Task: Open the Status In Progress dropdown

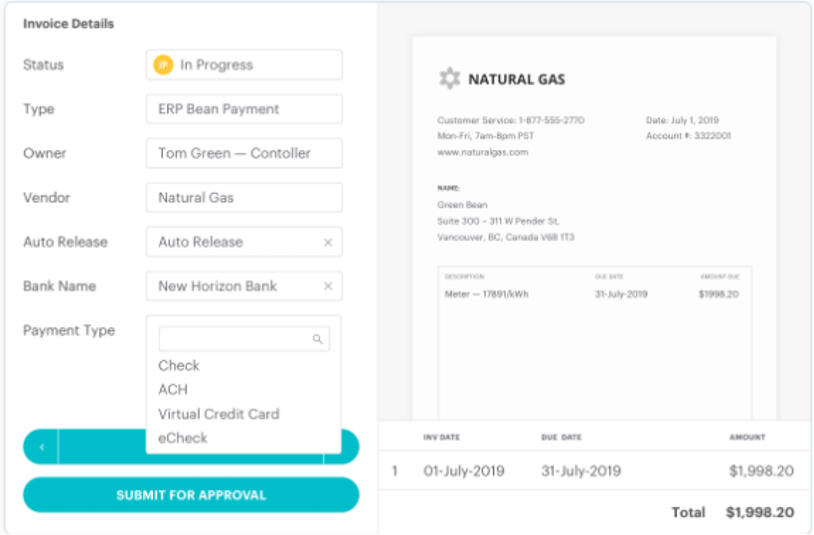Action: (x=244, y=65)
